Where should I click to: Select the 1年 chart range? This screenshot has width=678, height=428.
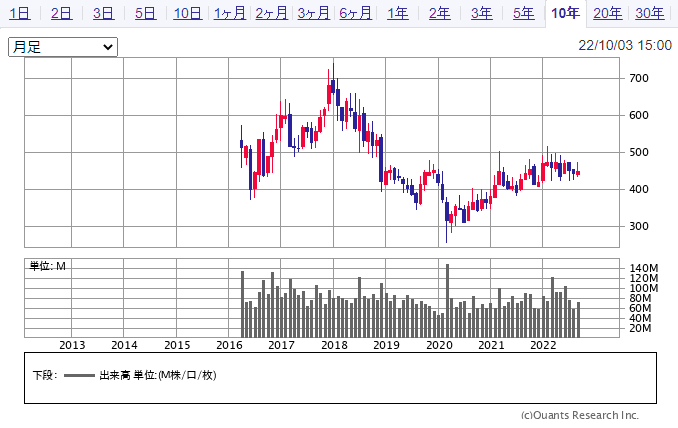397,13
